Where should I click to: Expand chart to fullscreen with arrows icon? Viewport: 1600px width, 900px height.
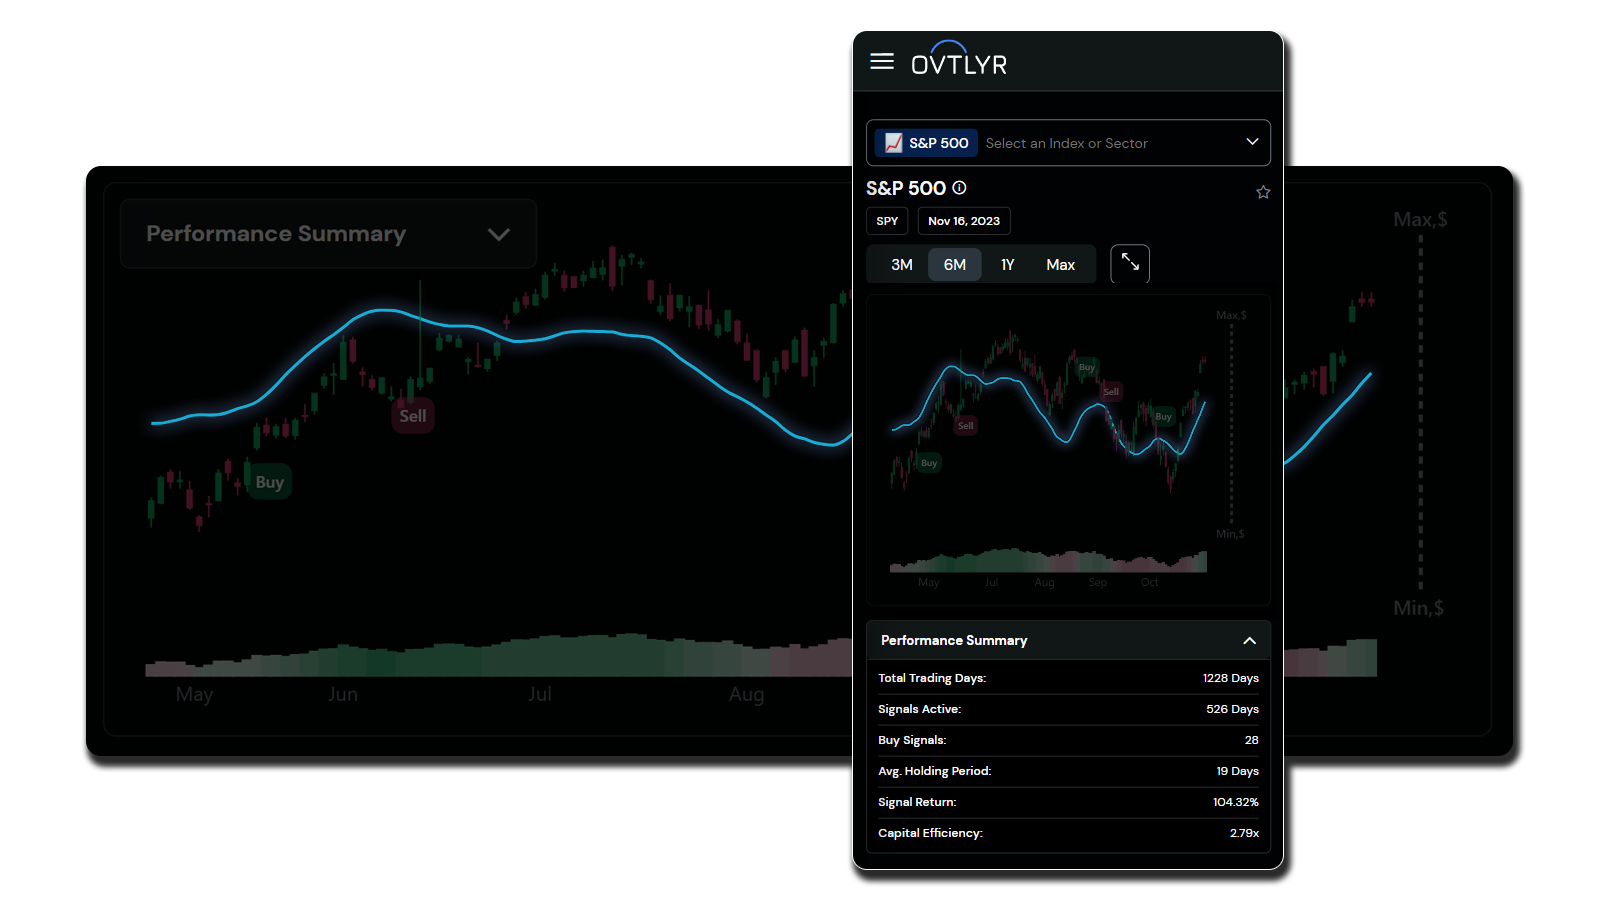[x=1130, y=263]
